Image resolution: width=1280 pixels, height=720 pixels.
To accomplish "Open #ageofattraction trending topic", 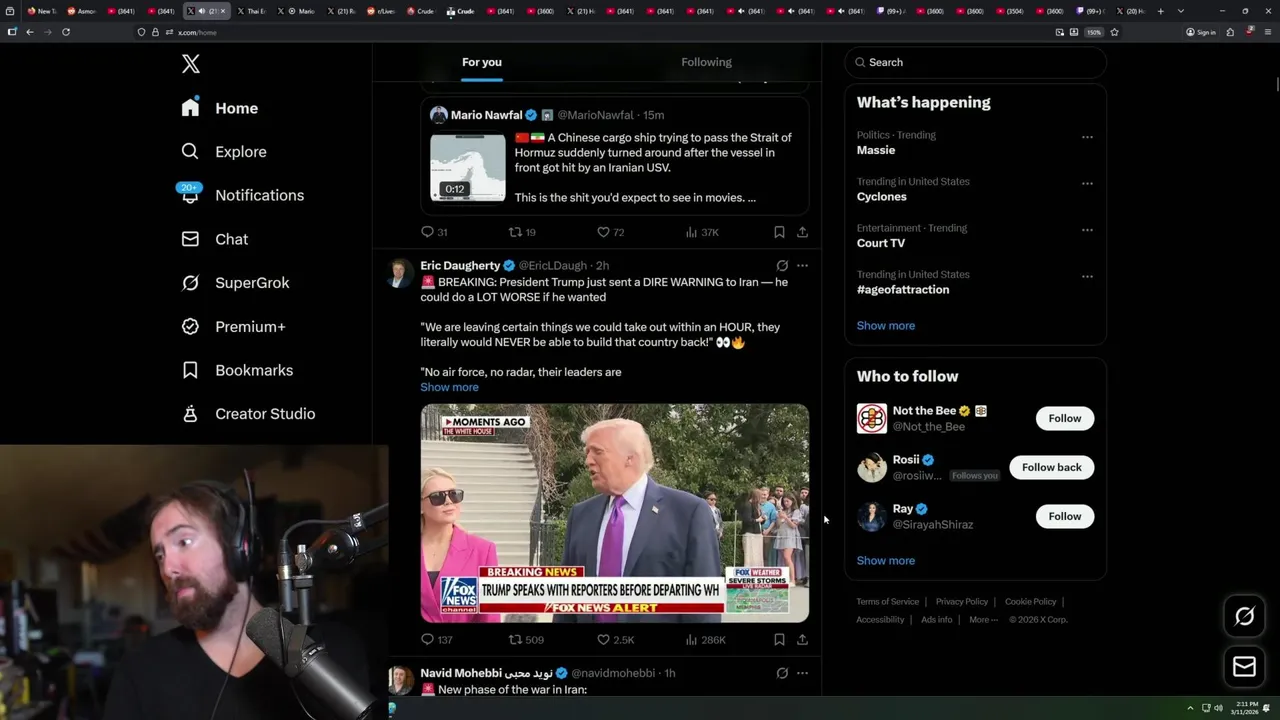I will point(902,290).
